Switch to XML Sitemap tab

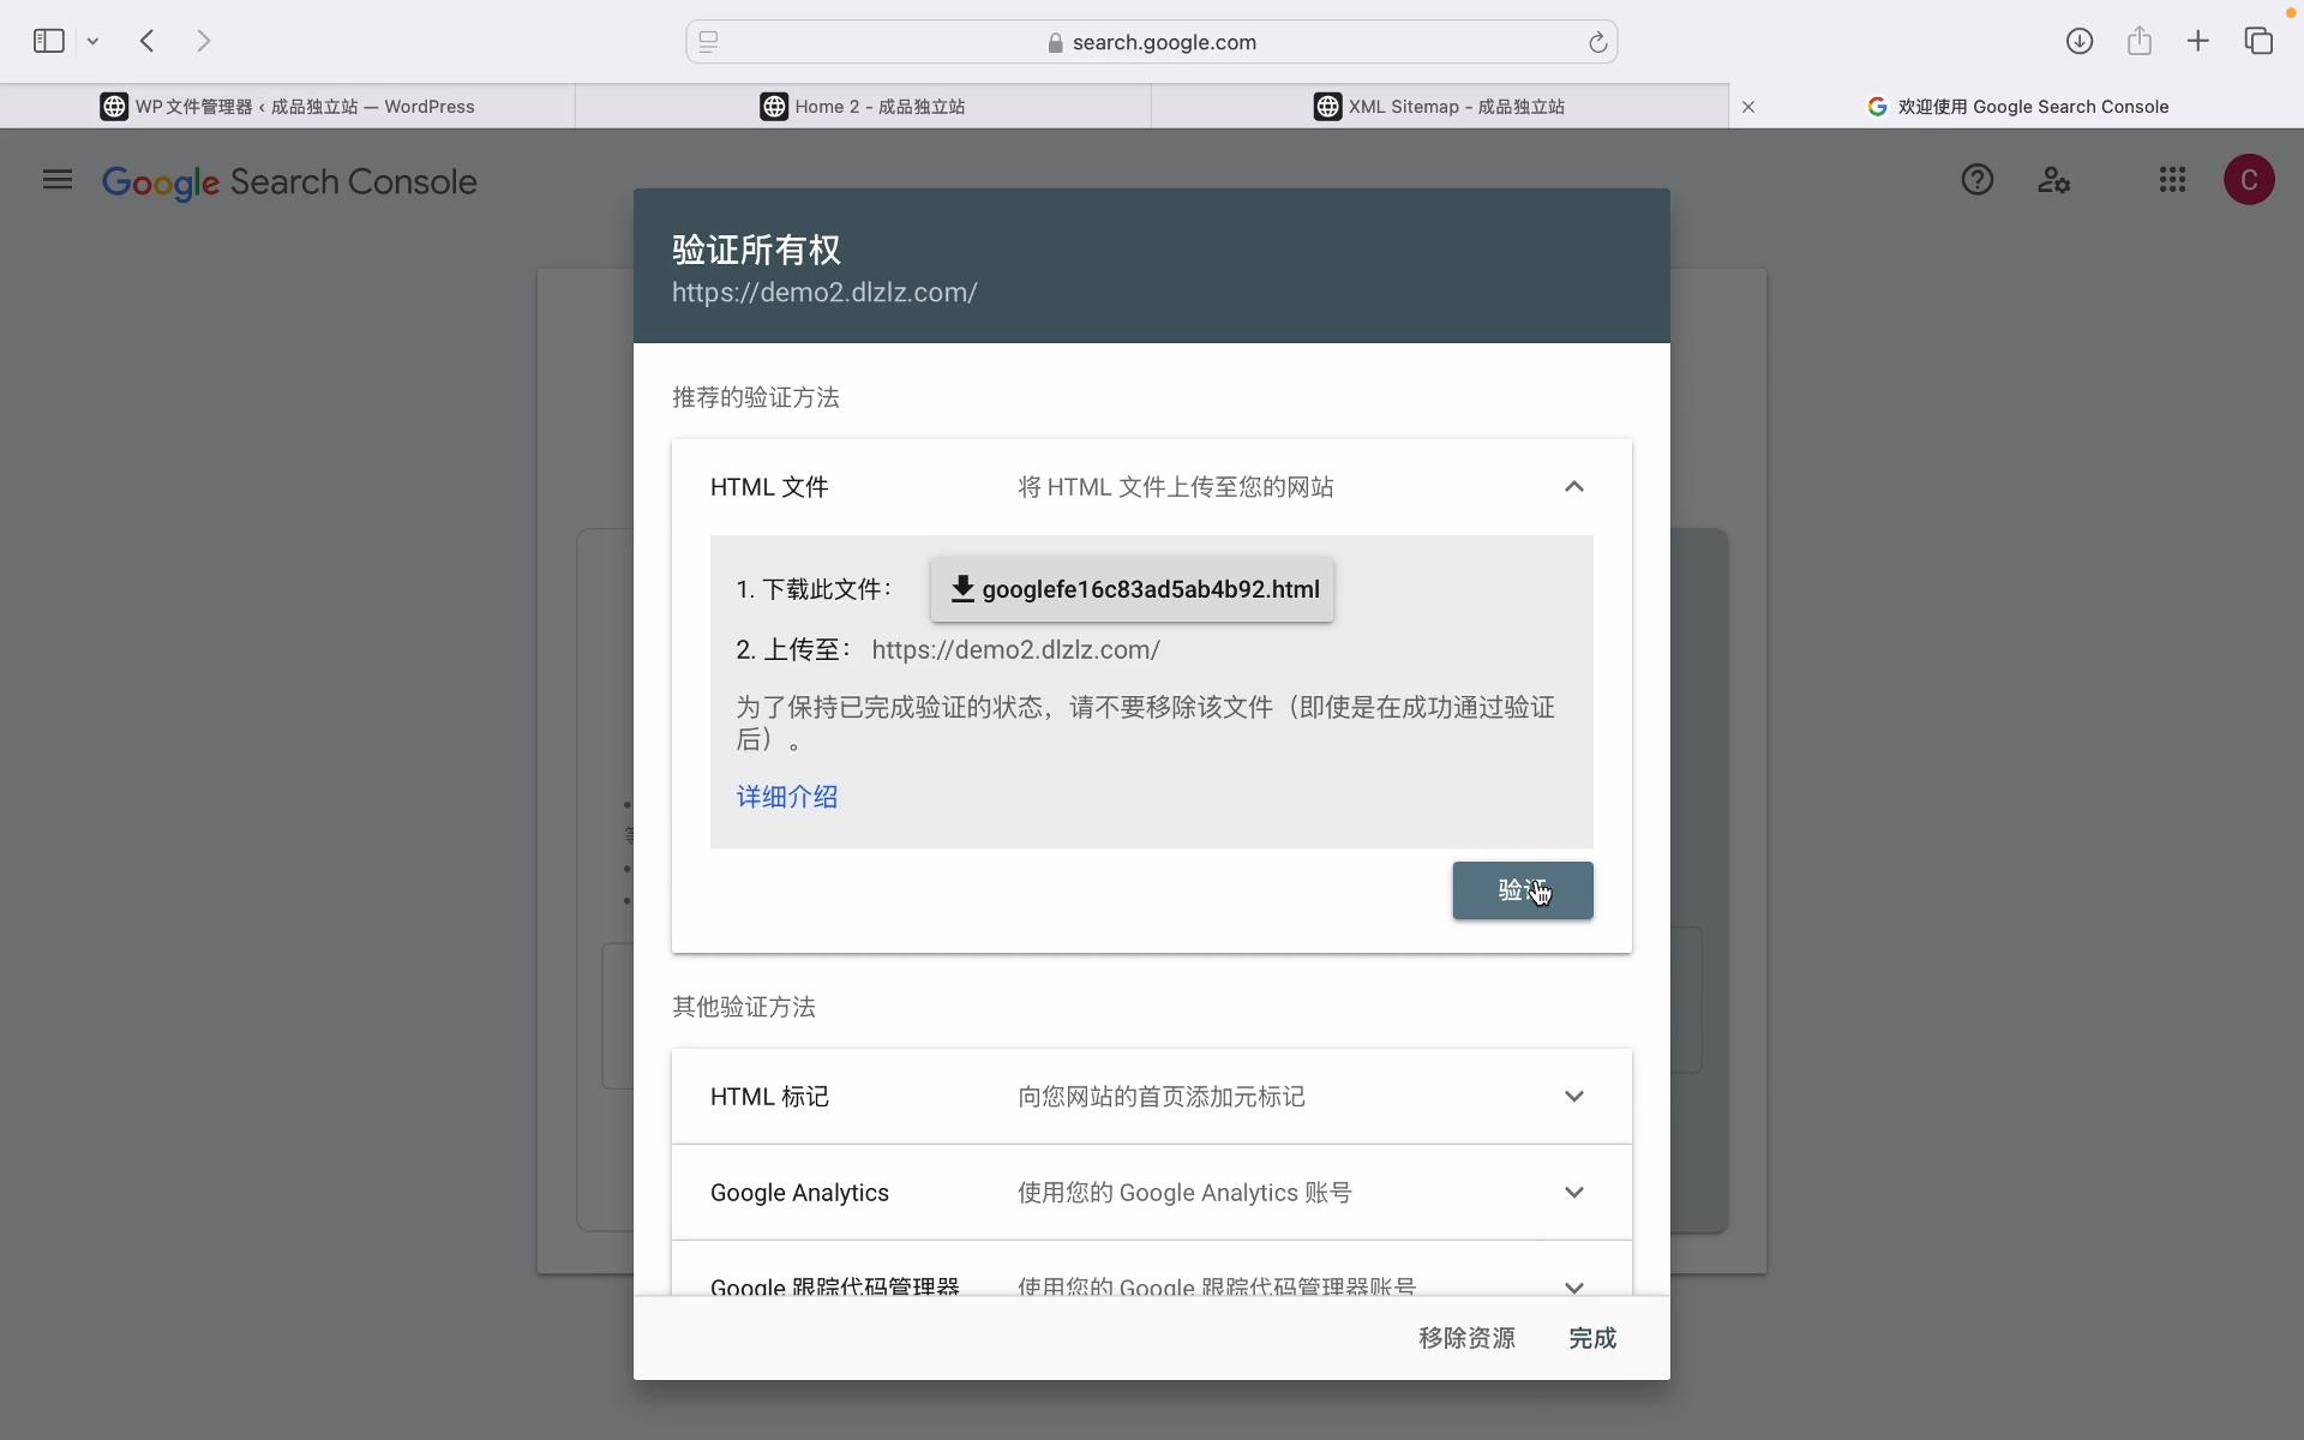1440,106
